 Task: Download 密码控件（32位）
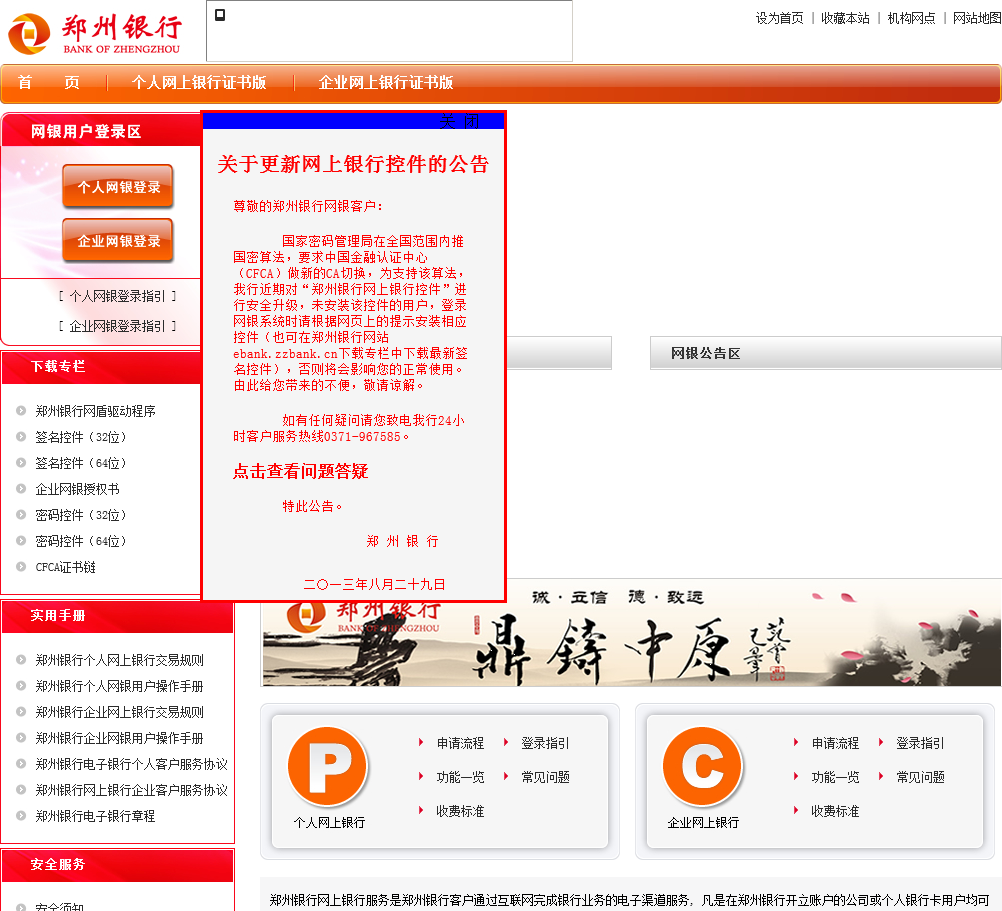click(81, 515)
